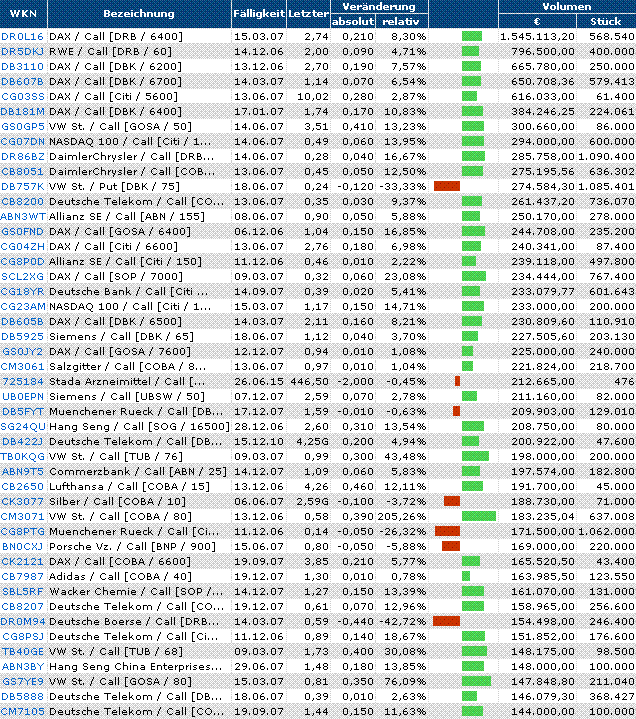Open WKN link DR5DKJ

(x=22, y=51)
